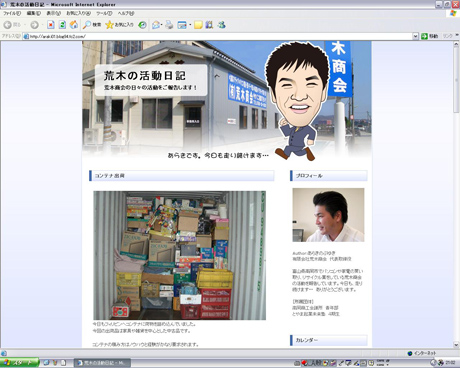Click the profile portrait photo
This screenshot has height=368, width=460.
tap(328, 215)
